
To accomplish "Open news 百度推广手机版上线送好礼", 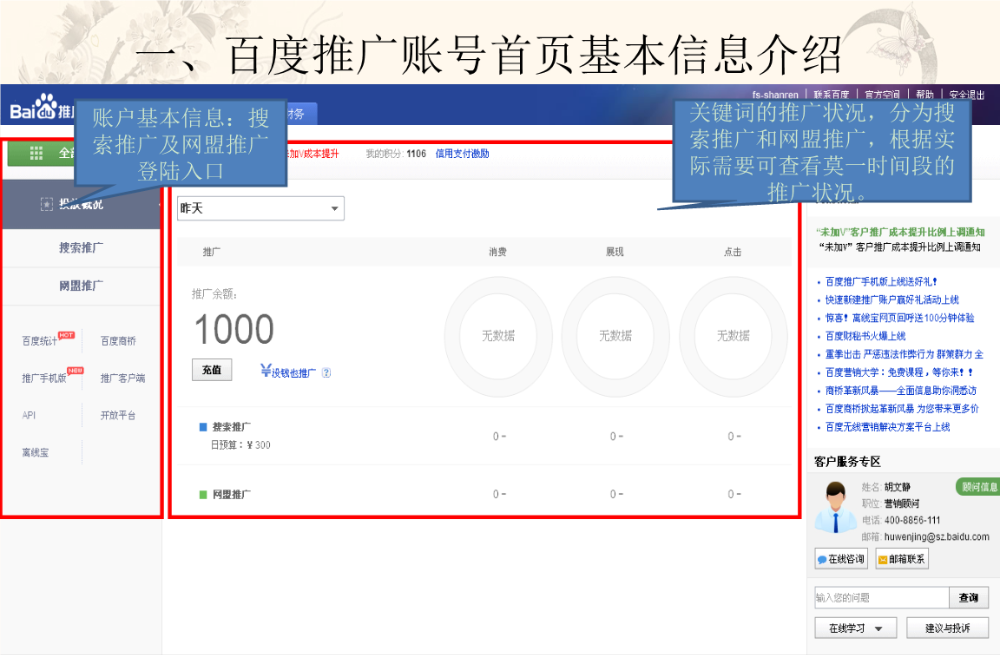I will (881, 282).
